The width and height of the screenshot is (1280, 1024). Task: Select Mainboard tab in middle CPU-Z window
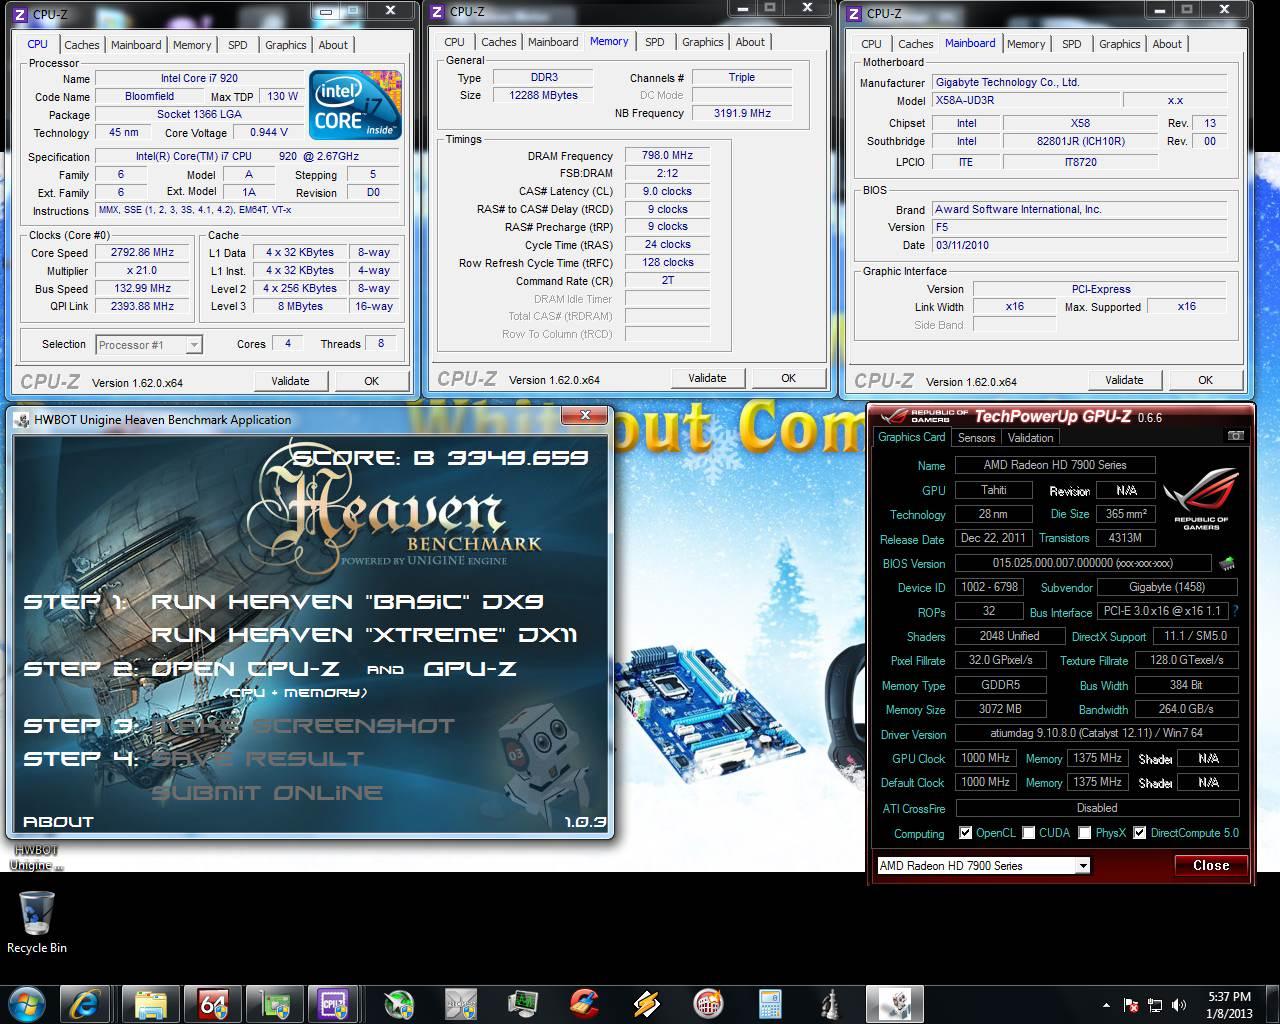click(x=553, y=42)
